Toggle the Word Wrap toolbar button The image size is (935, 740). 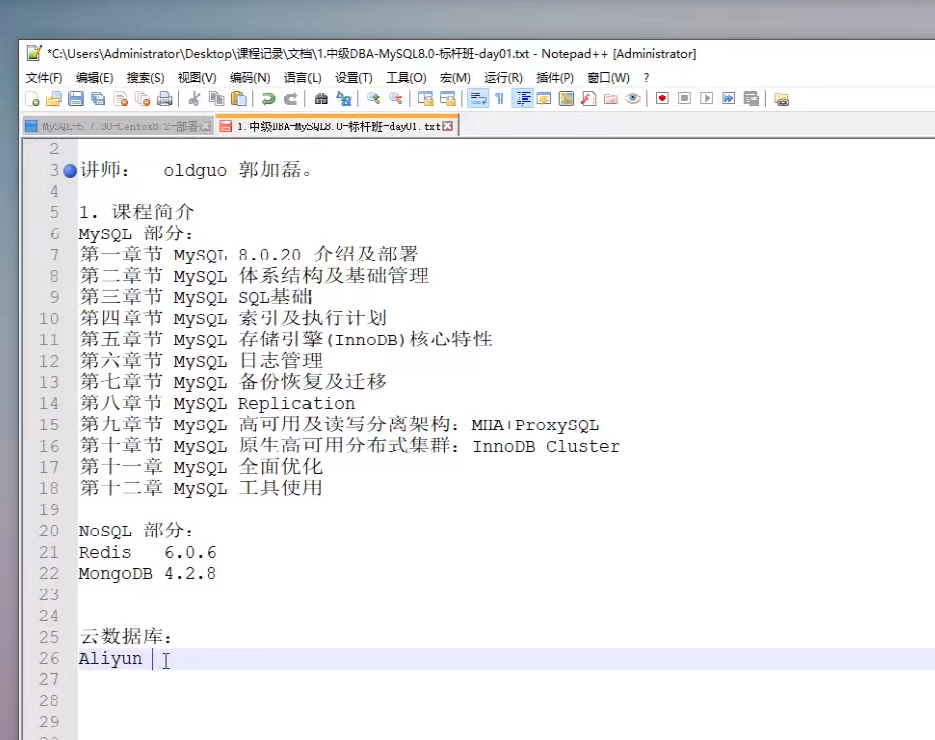478,99
